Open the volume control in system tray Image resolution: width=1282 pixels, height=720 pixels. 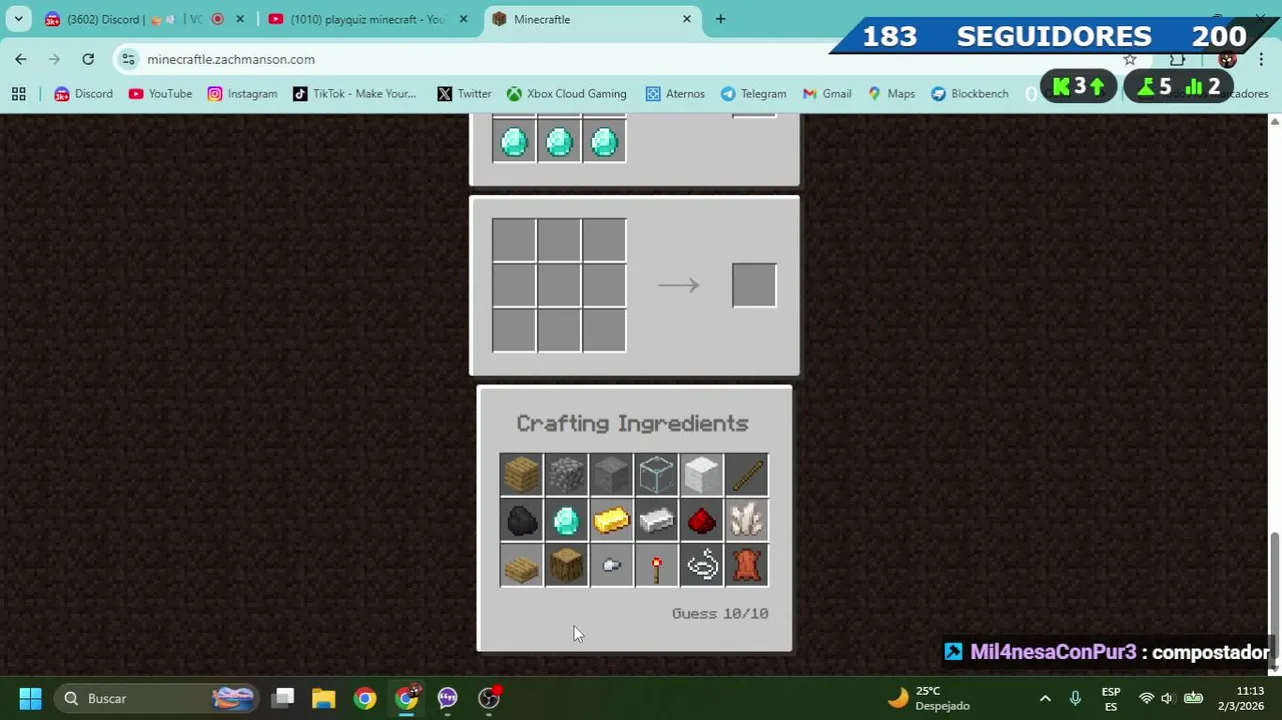pyautogui.click(x=1167, y=698)
